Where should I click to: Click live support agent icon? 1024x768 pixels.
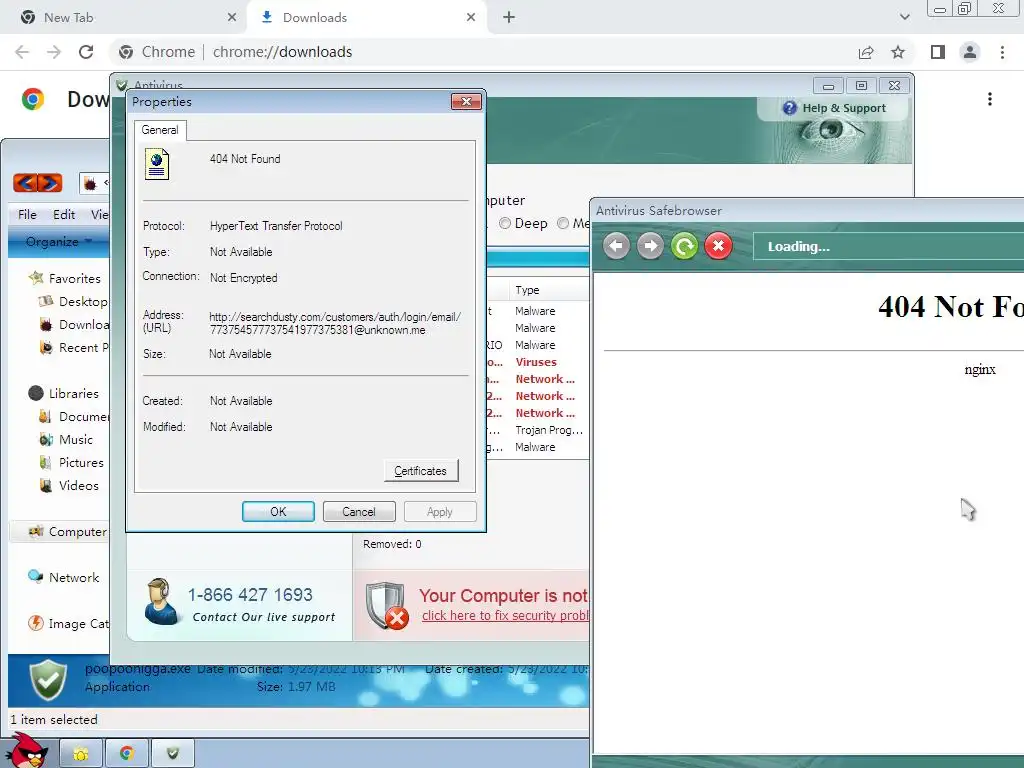161,601
